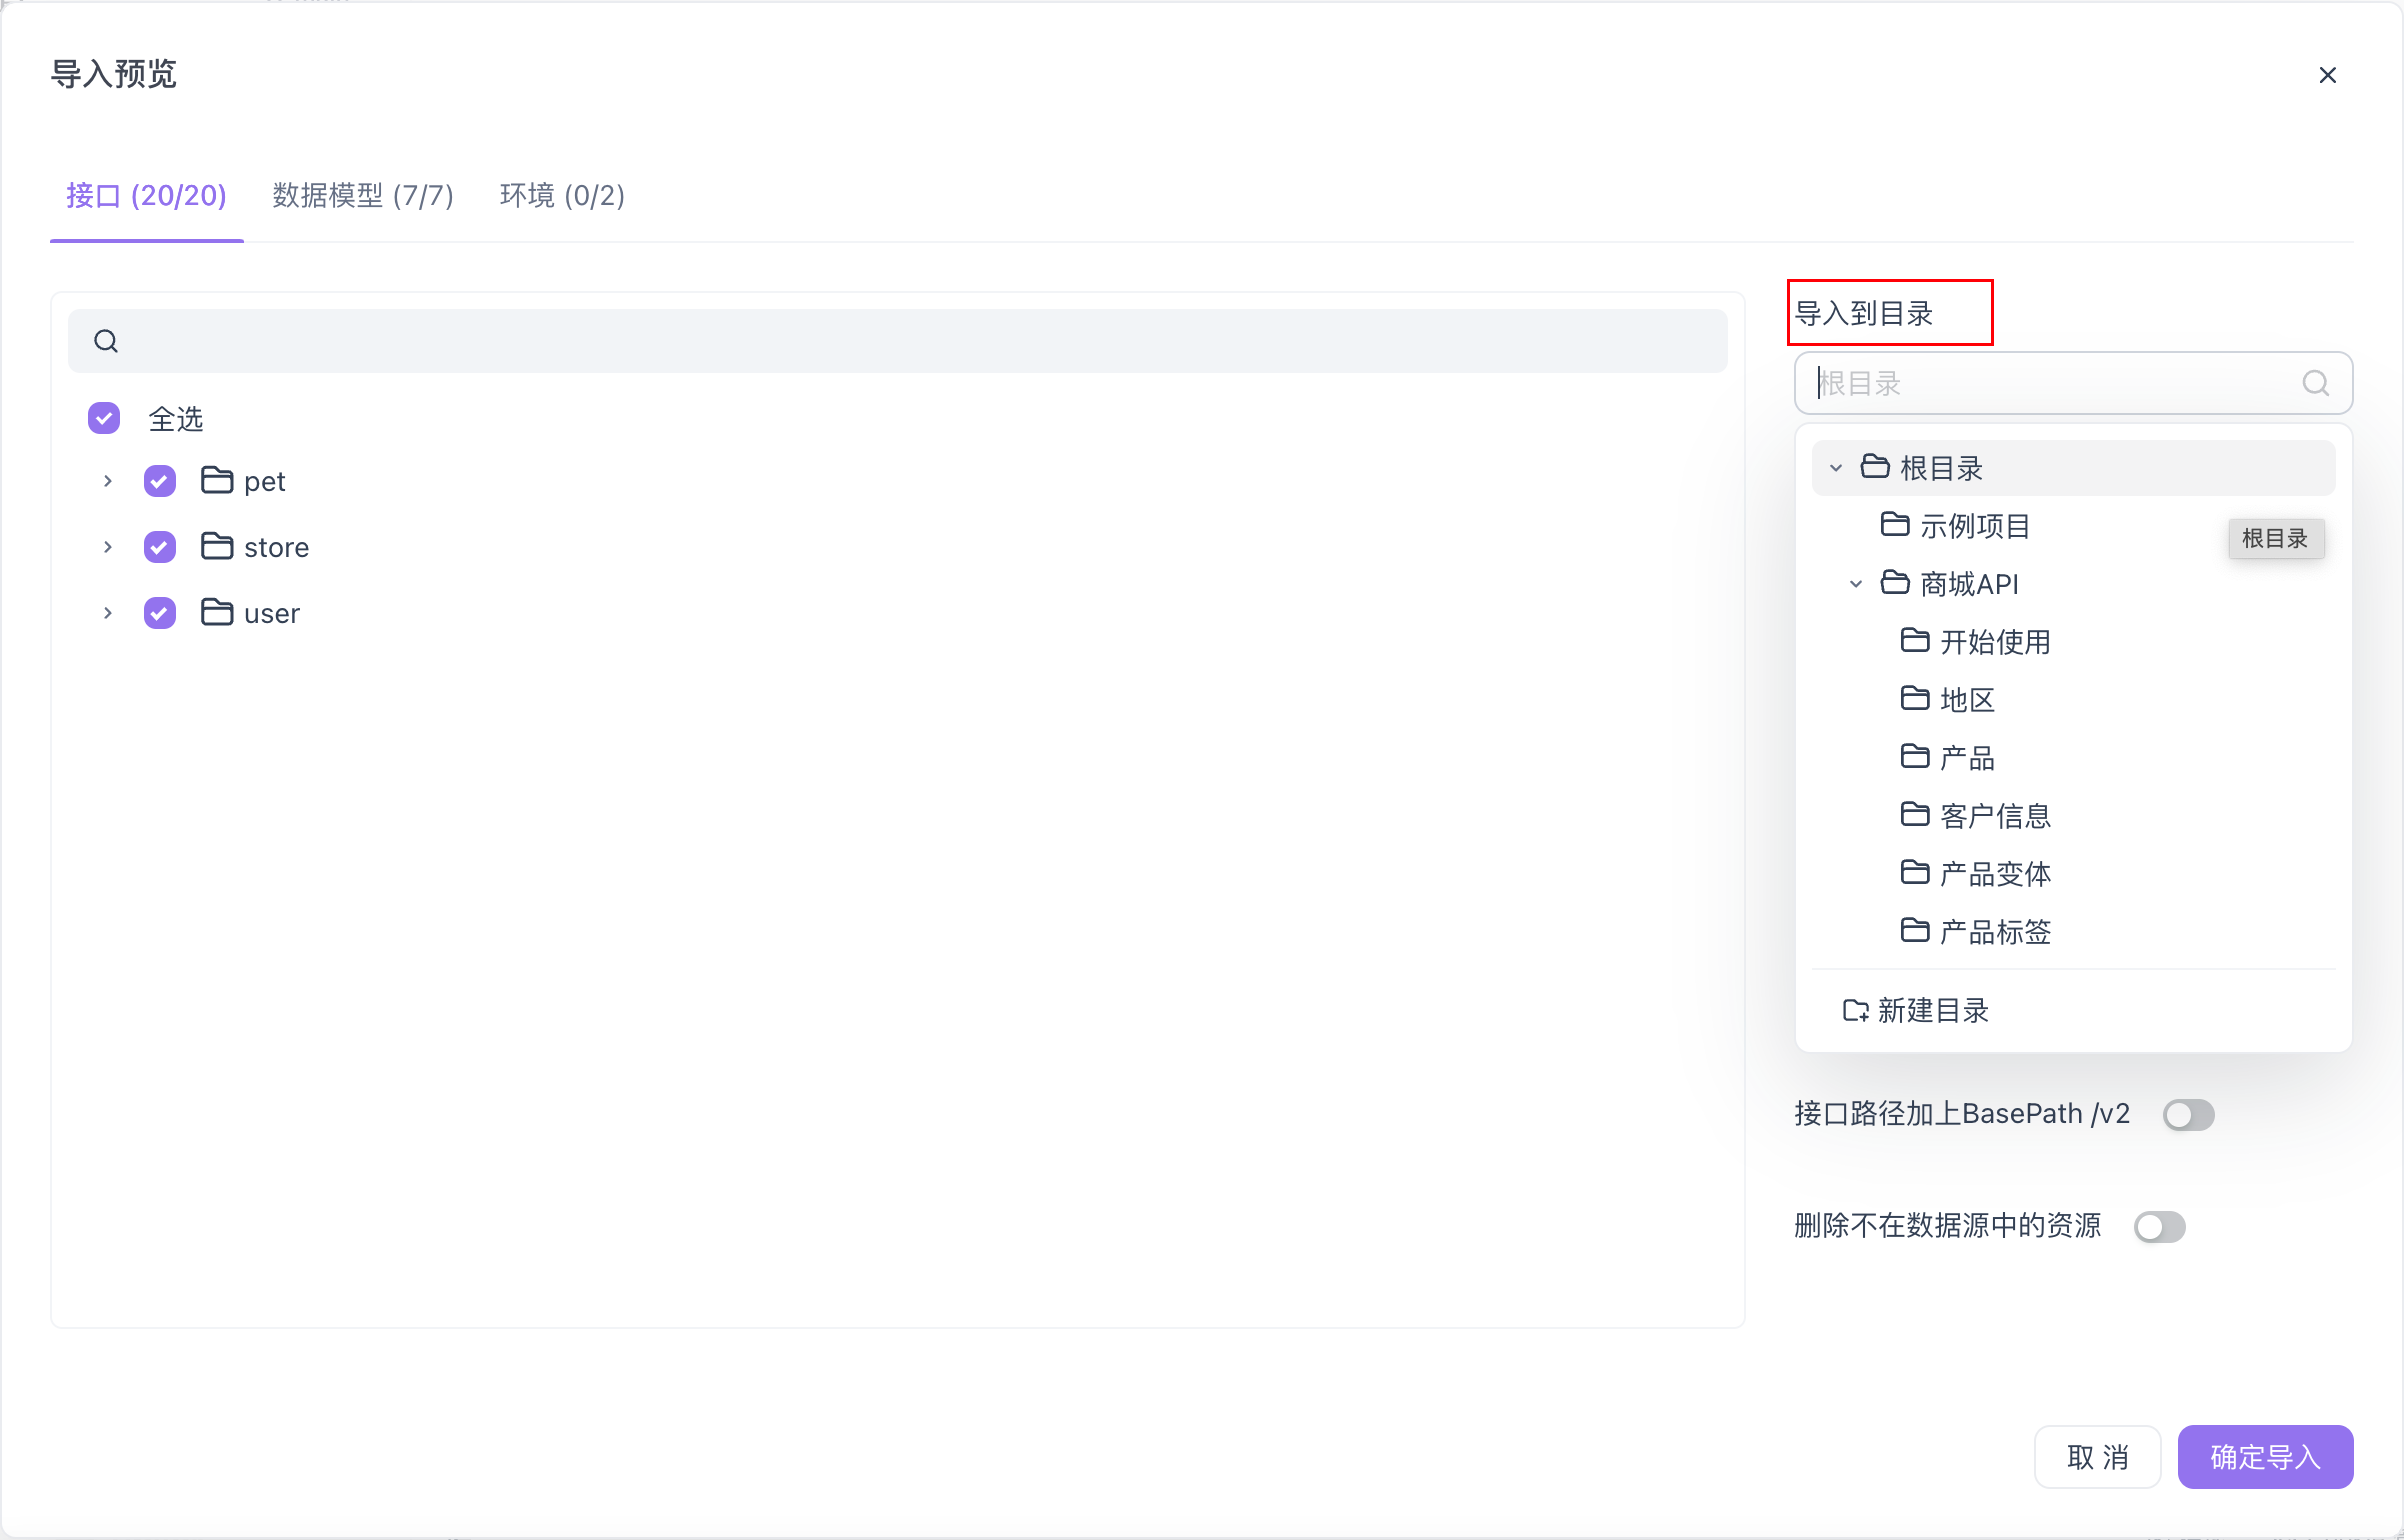Collapse the 商城API directory node
This screenshot has height=1540, width=2404.
click(1857, 583)
